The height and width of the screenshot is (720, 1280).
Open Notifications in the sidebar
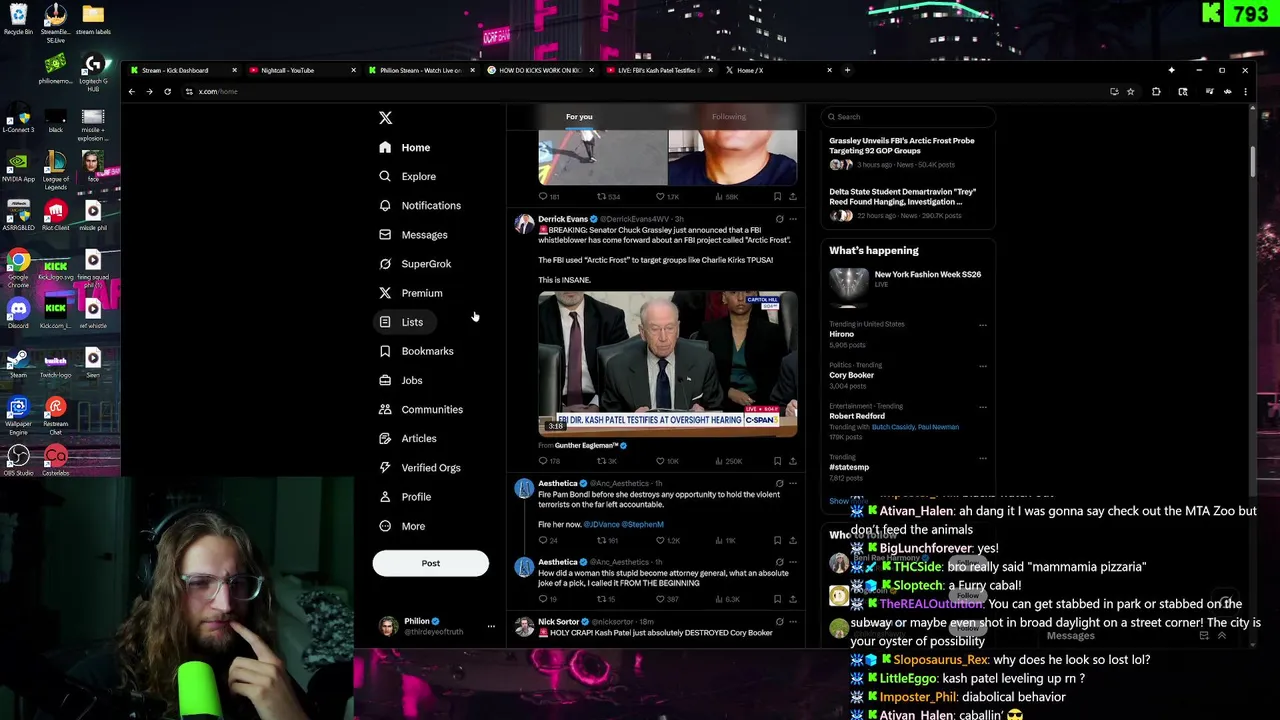click(x=420, y=206)
